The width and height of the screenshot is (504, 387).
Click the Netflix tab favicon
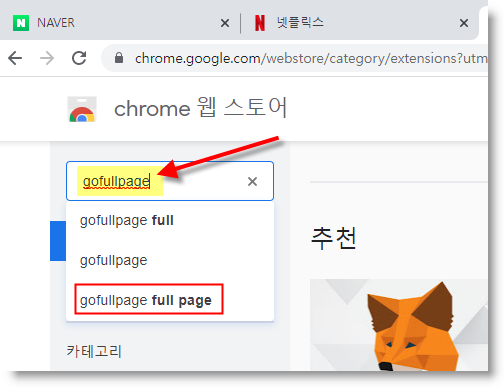(x=260, y=23)
